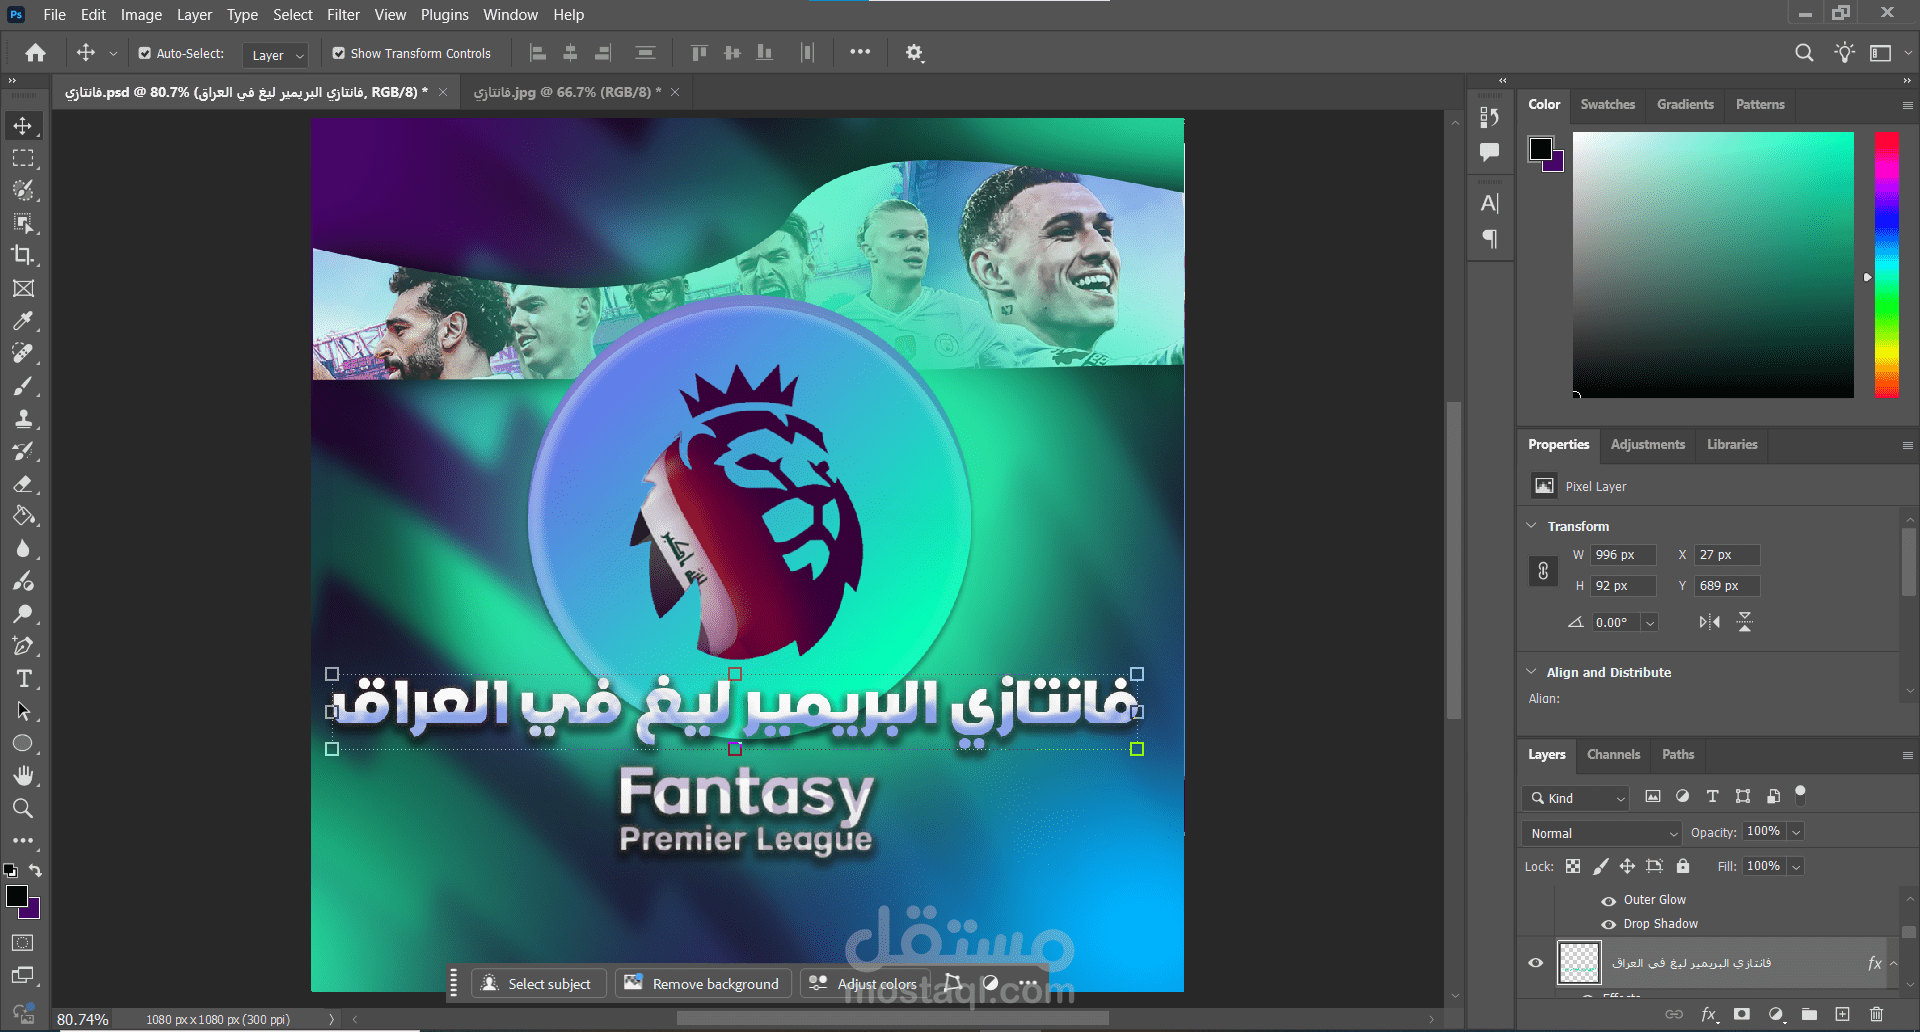Click the Home icon in options bar
The image size is (1920, 1032).
[x=36, y=53]
